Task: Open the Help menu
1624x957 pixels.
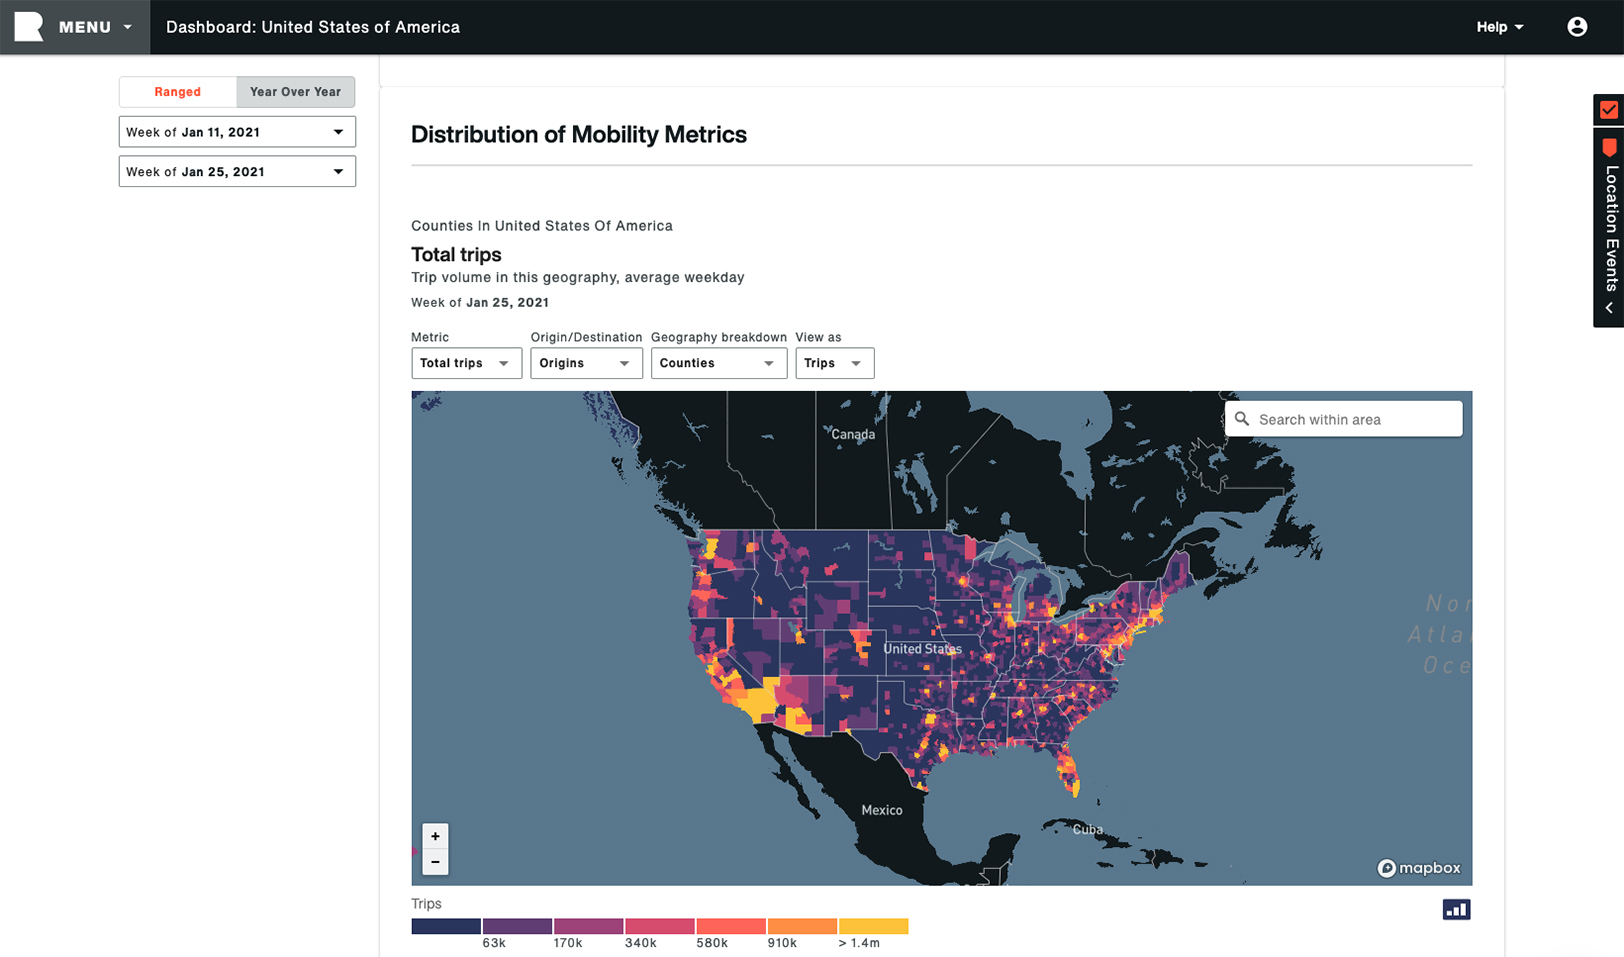Action: pyautogui.click(x=1499, y=27)
